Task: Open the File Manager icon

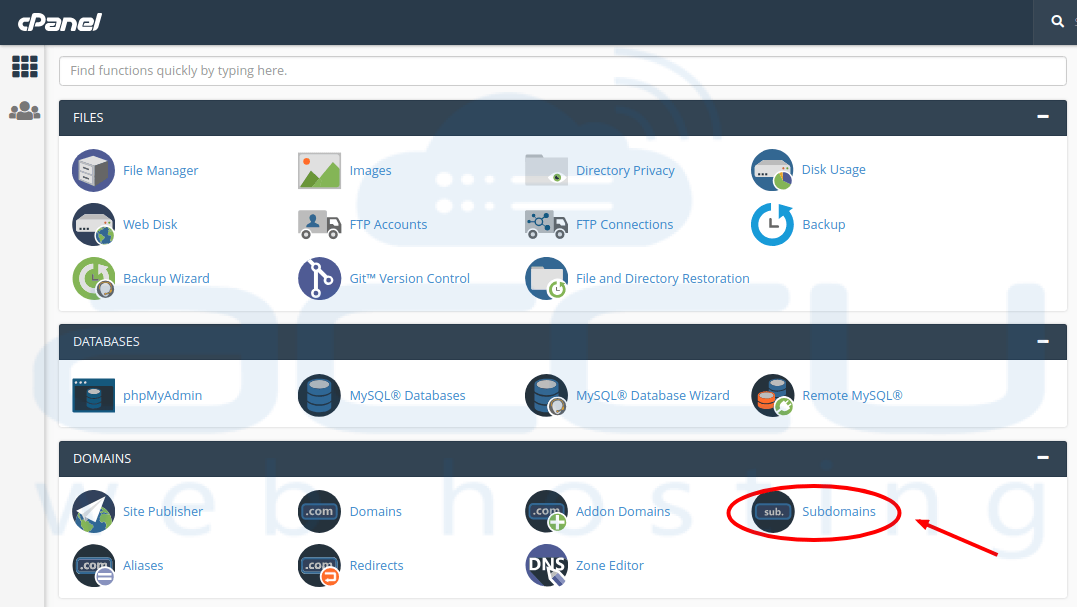Action: [93, 170]
